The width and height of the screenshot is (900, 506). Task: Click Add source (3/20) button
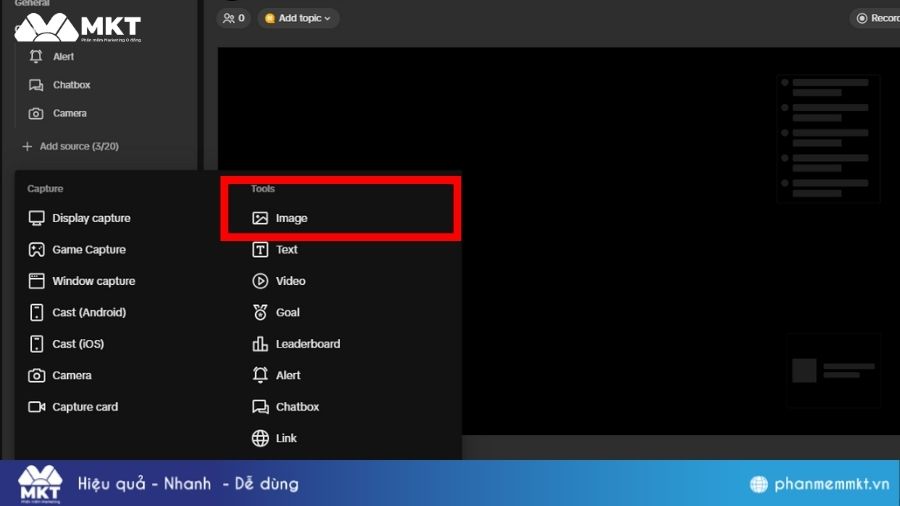(x=70, y=146)
